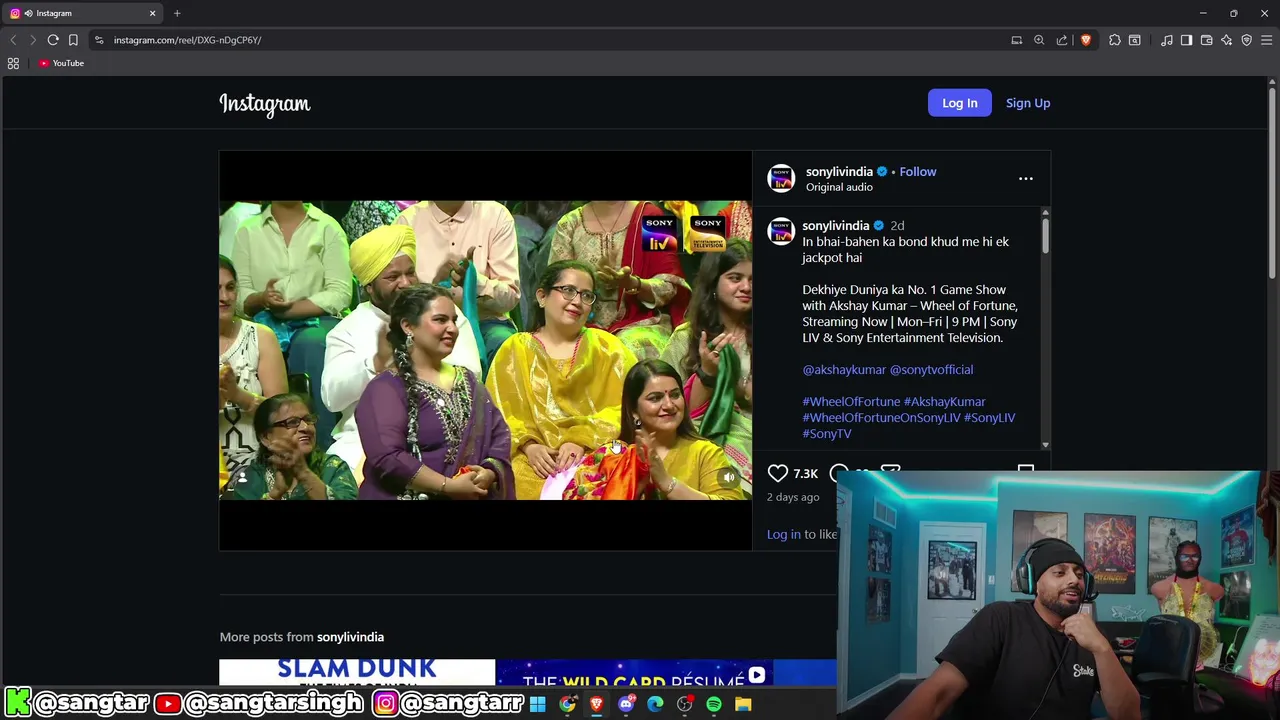Open the Wild Card Resume post thumbnail
The width and height of the screenshot is (1280, 720).
(634, 673)
